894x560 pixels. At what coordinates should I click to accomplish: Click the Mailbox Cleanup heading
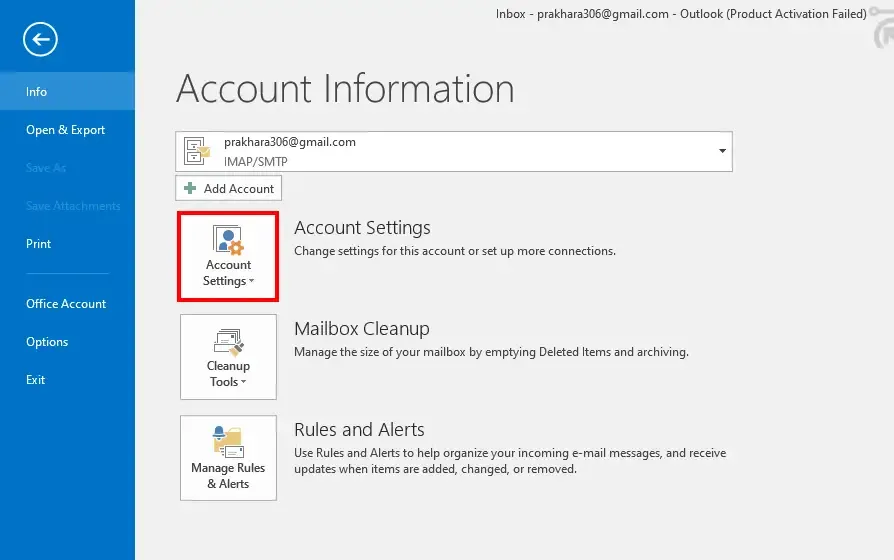tap(361, 329)
